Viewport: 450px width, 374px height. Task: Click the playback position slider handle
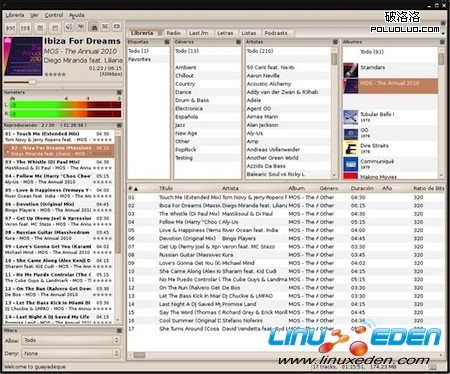(x=32, y=82)
